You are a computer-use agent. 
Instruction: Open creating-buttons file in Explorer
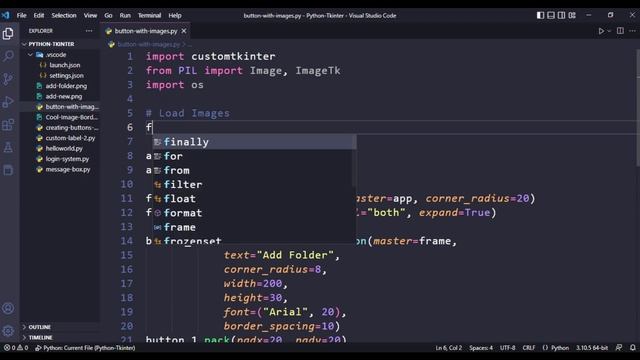[60, 128]
